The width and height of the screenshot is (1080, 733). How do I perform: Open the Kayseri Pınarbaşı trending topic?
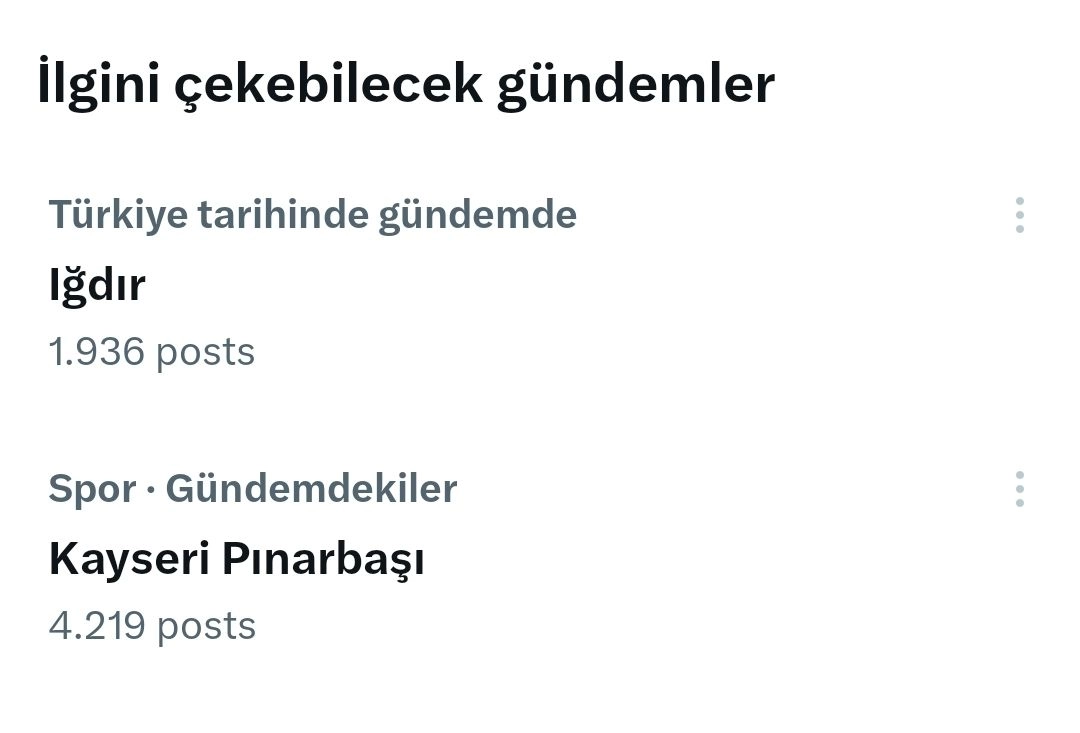click(x=236, y=559)
